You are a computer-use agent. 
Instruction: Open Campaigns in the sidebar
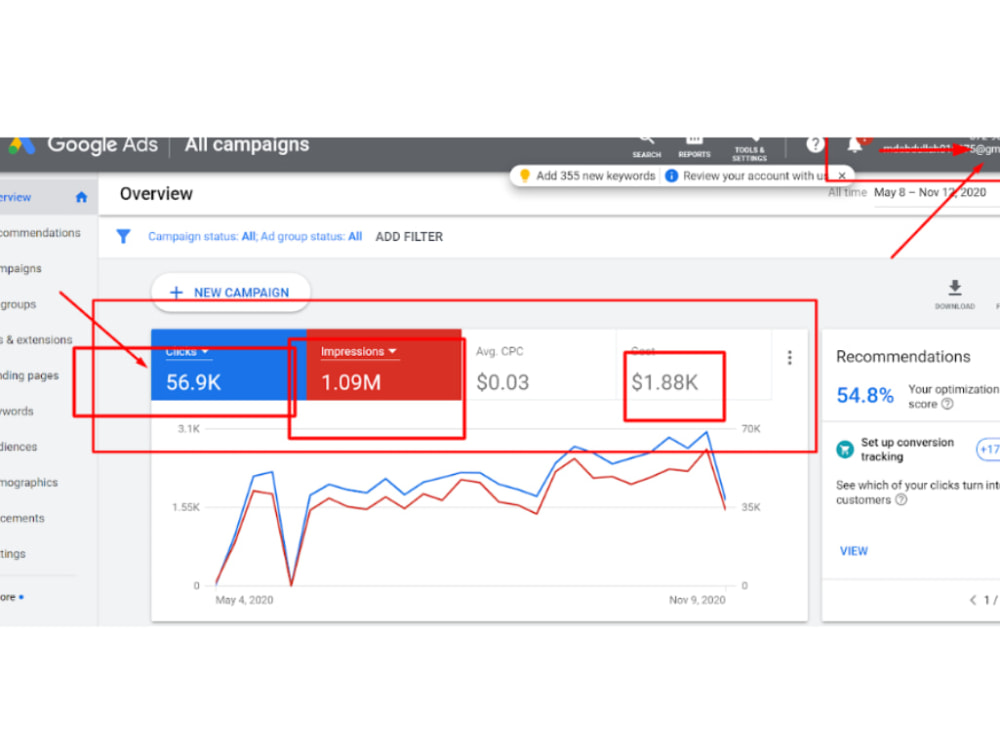pyautogui.click(x=20, y=268)
